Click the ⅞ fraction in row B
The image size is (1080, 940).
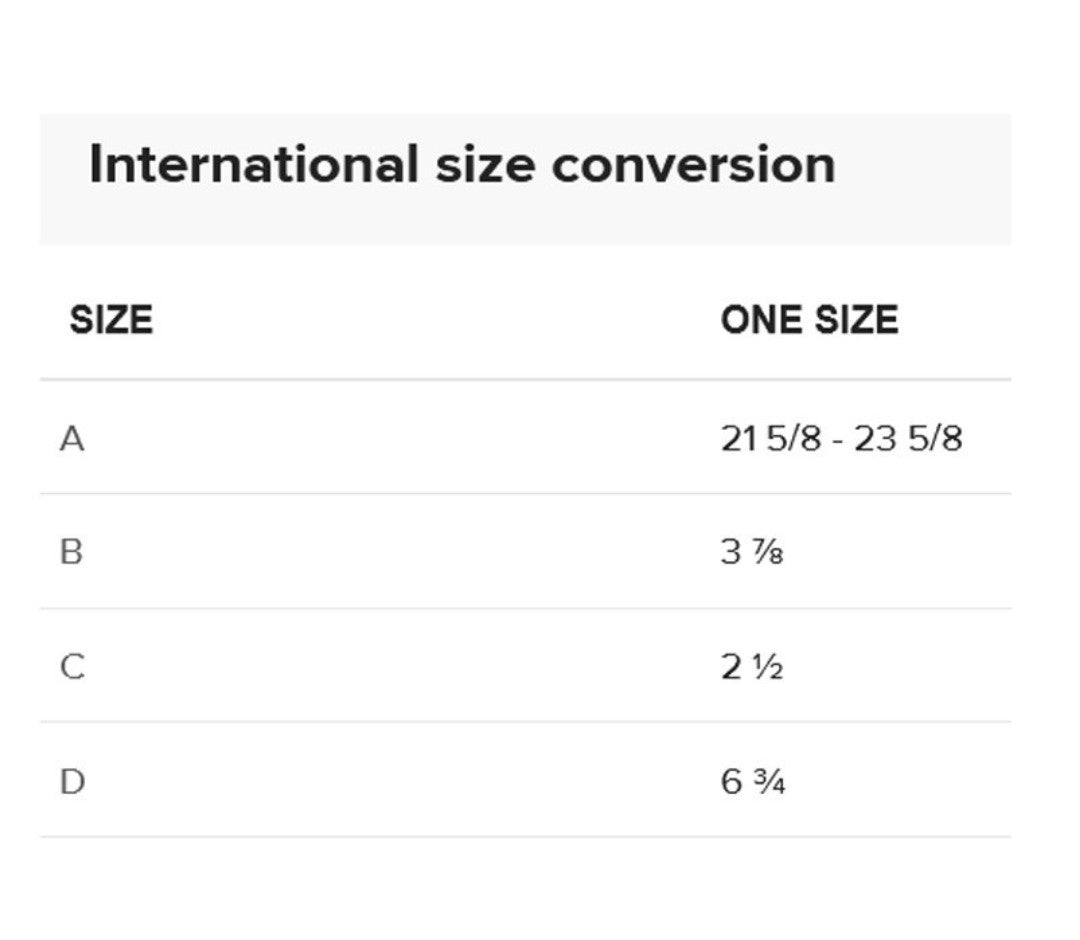(767, 553)
